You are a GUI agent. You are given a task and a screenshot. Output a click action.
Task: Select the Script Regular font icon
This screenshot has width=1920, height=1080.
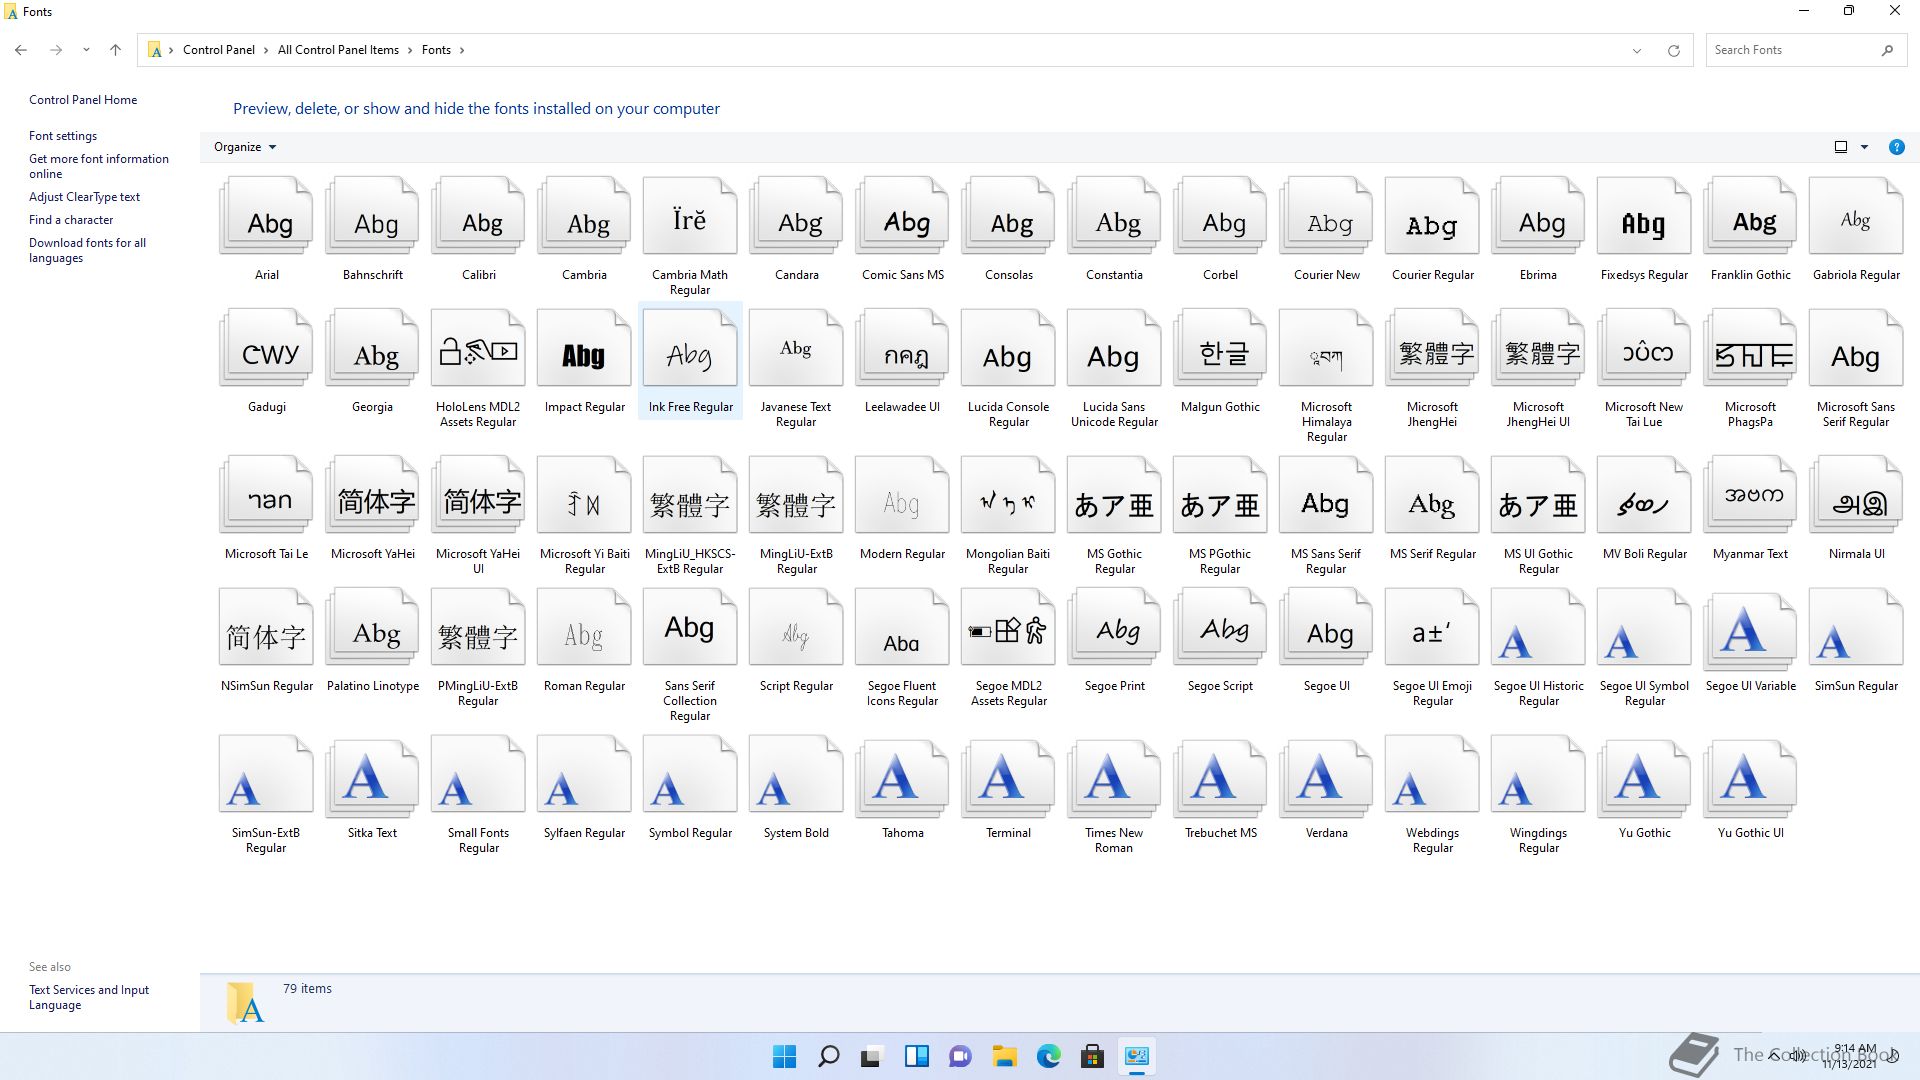point(797,627)
